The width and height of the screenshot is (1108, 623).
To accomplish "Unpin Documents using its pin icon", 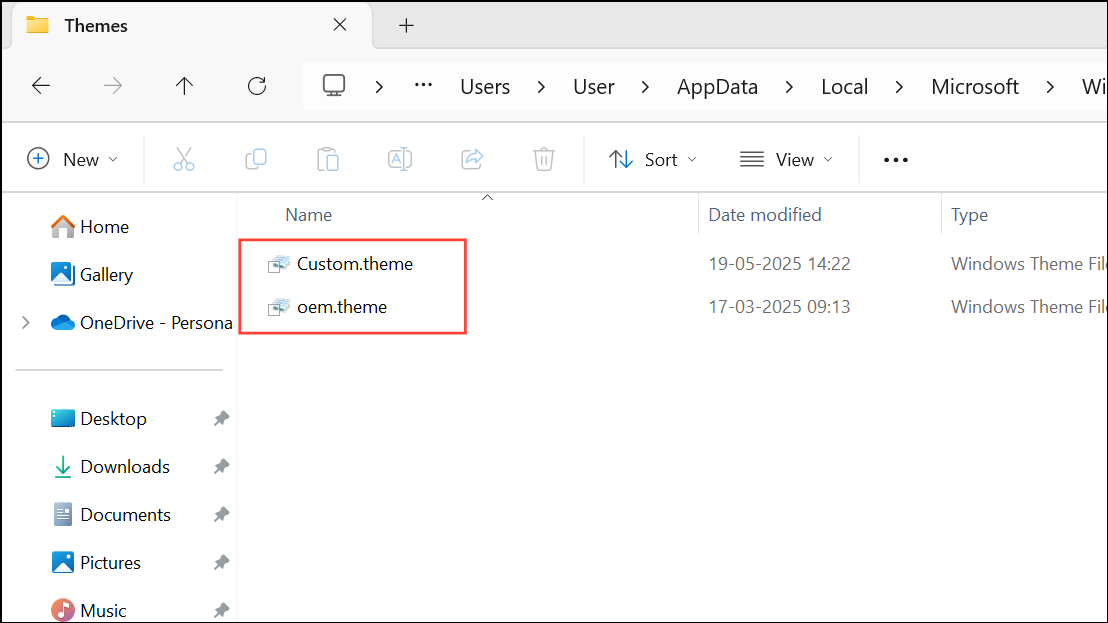I will click(x=221, y=515).
